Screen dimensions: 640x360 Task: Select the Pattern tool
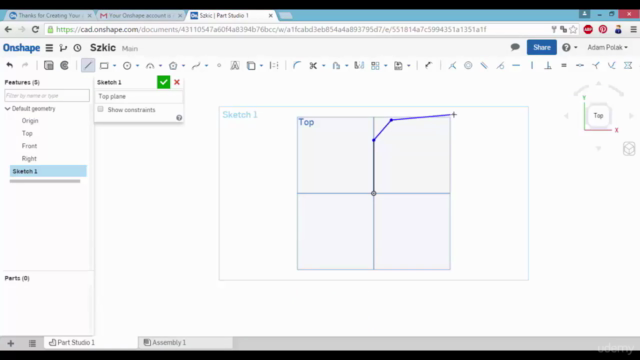point(375,65)
